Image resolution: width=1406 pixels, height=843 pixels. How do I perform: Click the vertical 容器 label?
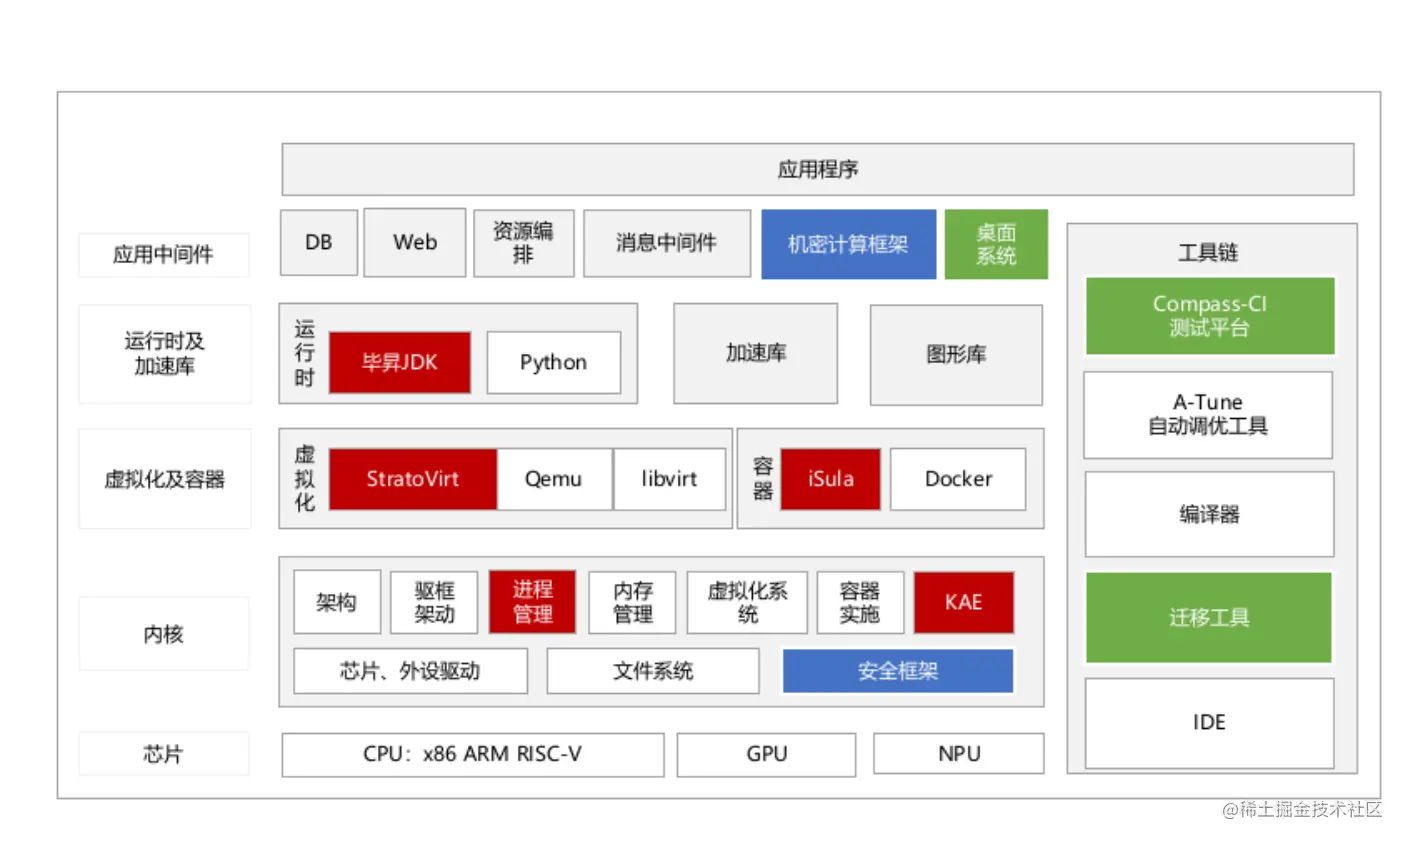(763, 479)
